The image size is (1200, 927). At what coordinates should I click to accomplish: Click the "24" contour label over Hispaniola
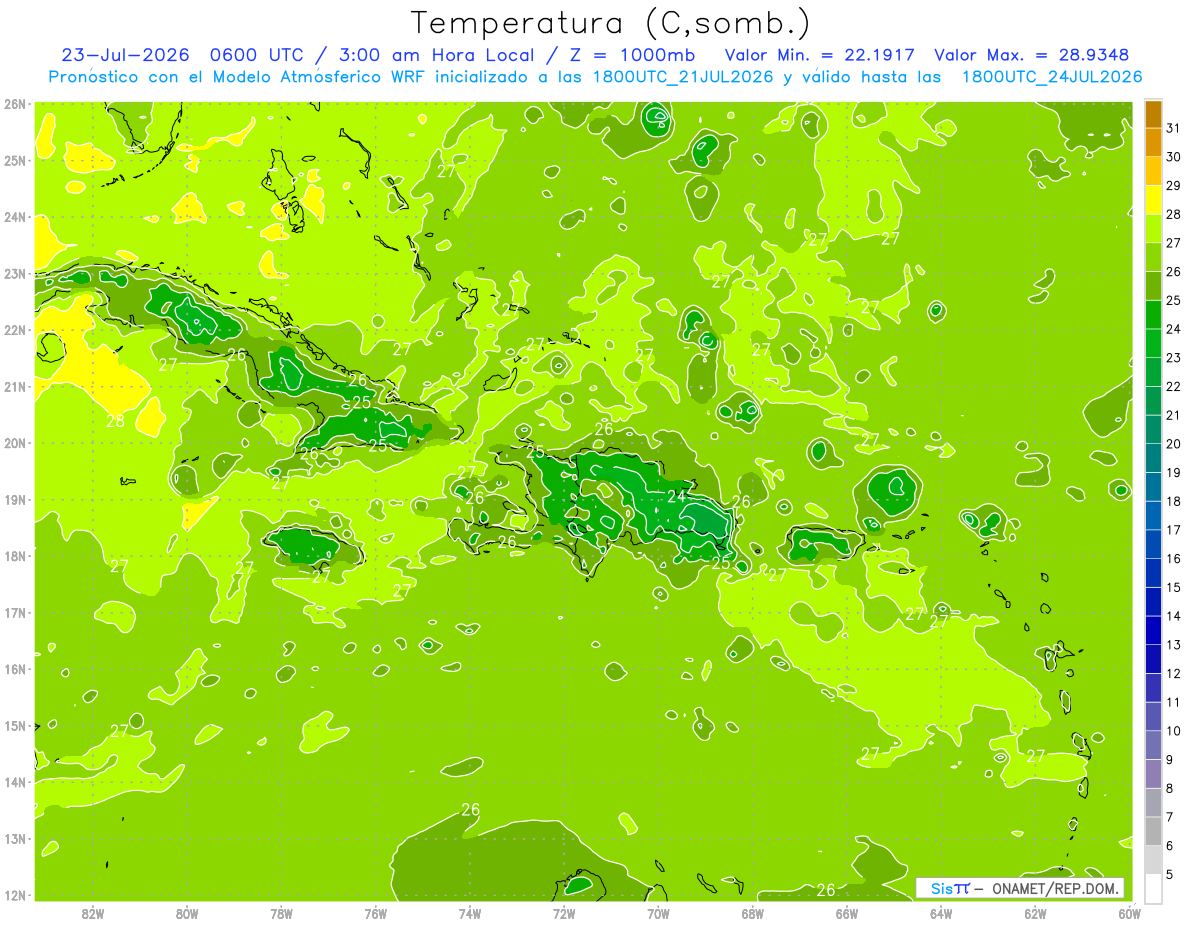676,496
